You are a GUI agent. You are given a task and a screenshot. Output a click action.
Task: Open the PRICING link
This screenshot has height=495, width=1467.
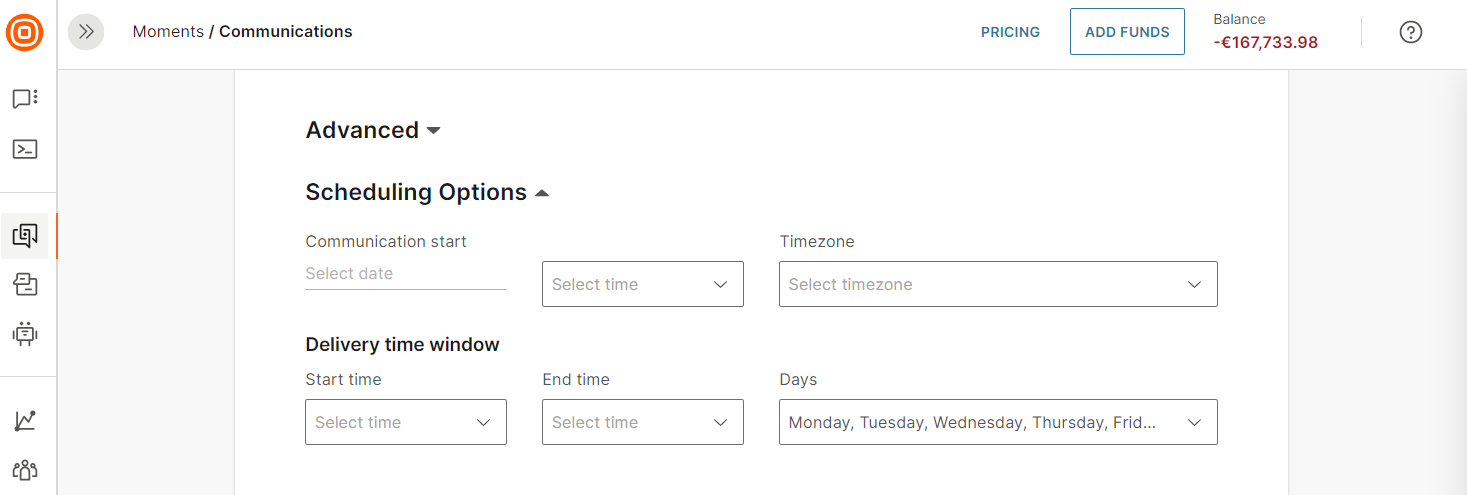[x=1010, y=32]
